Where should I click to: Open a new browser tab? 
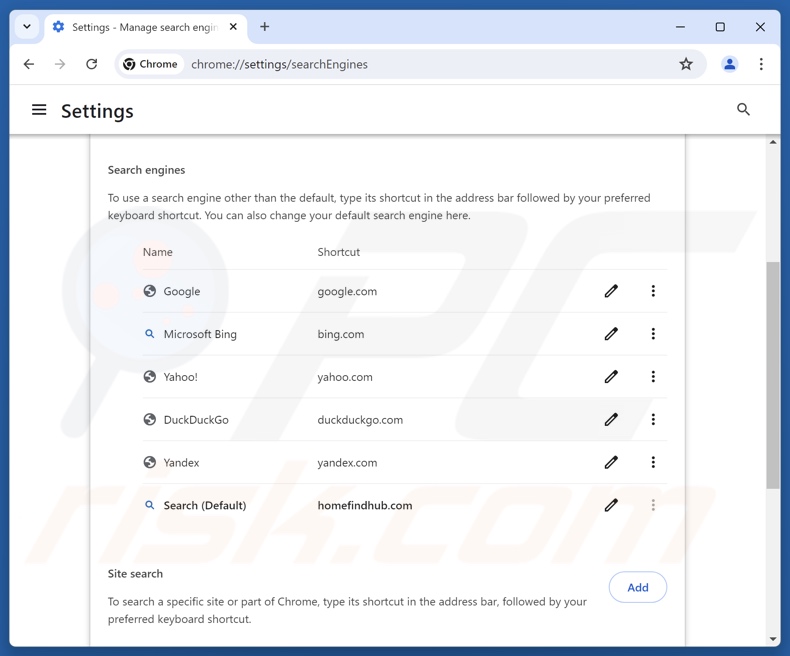265,27
